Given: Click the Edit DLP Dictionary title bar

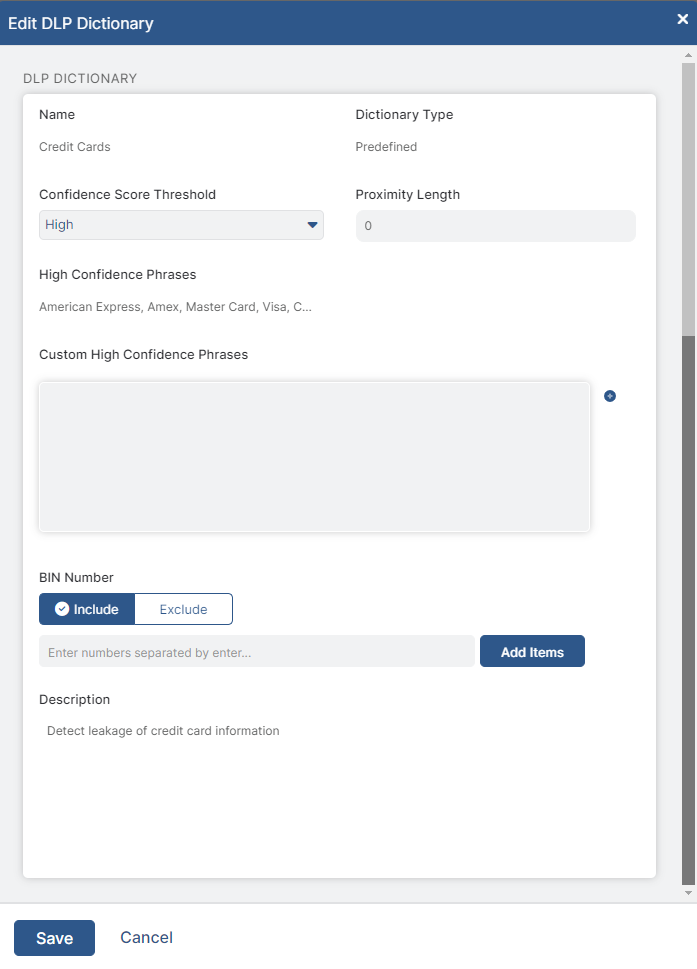Looking at the screenshot, I should click(x=300, y=22).
